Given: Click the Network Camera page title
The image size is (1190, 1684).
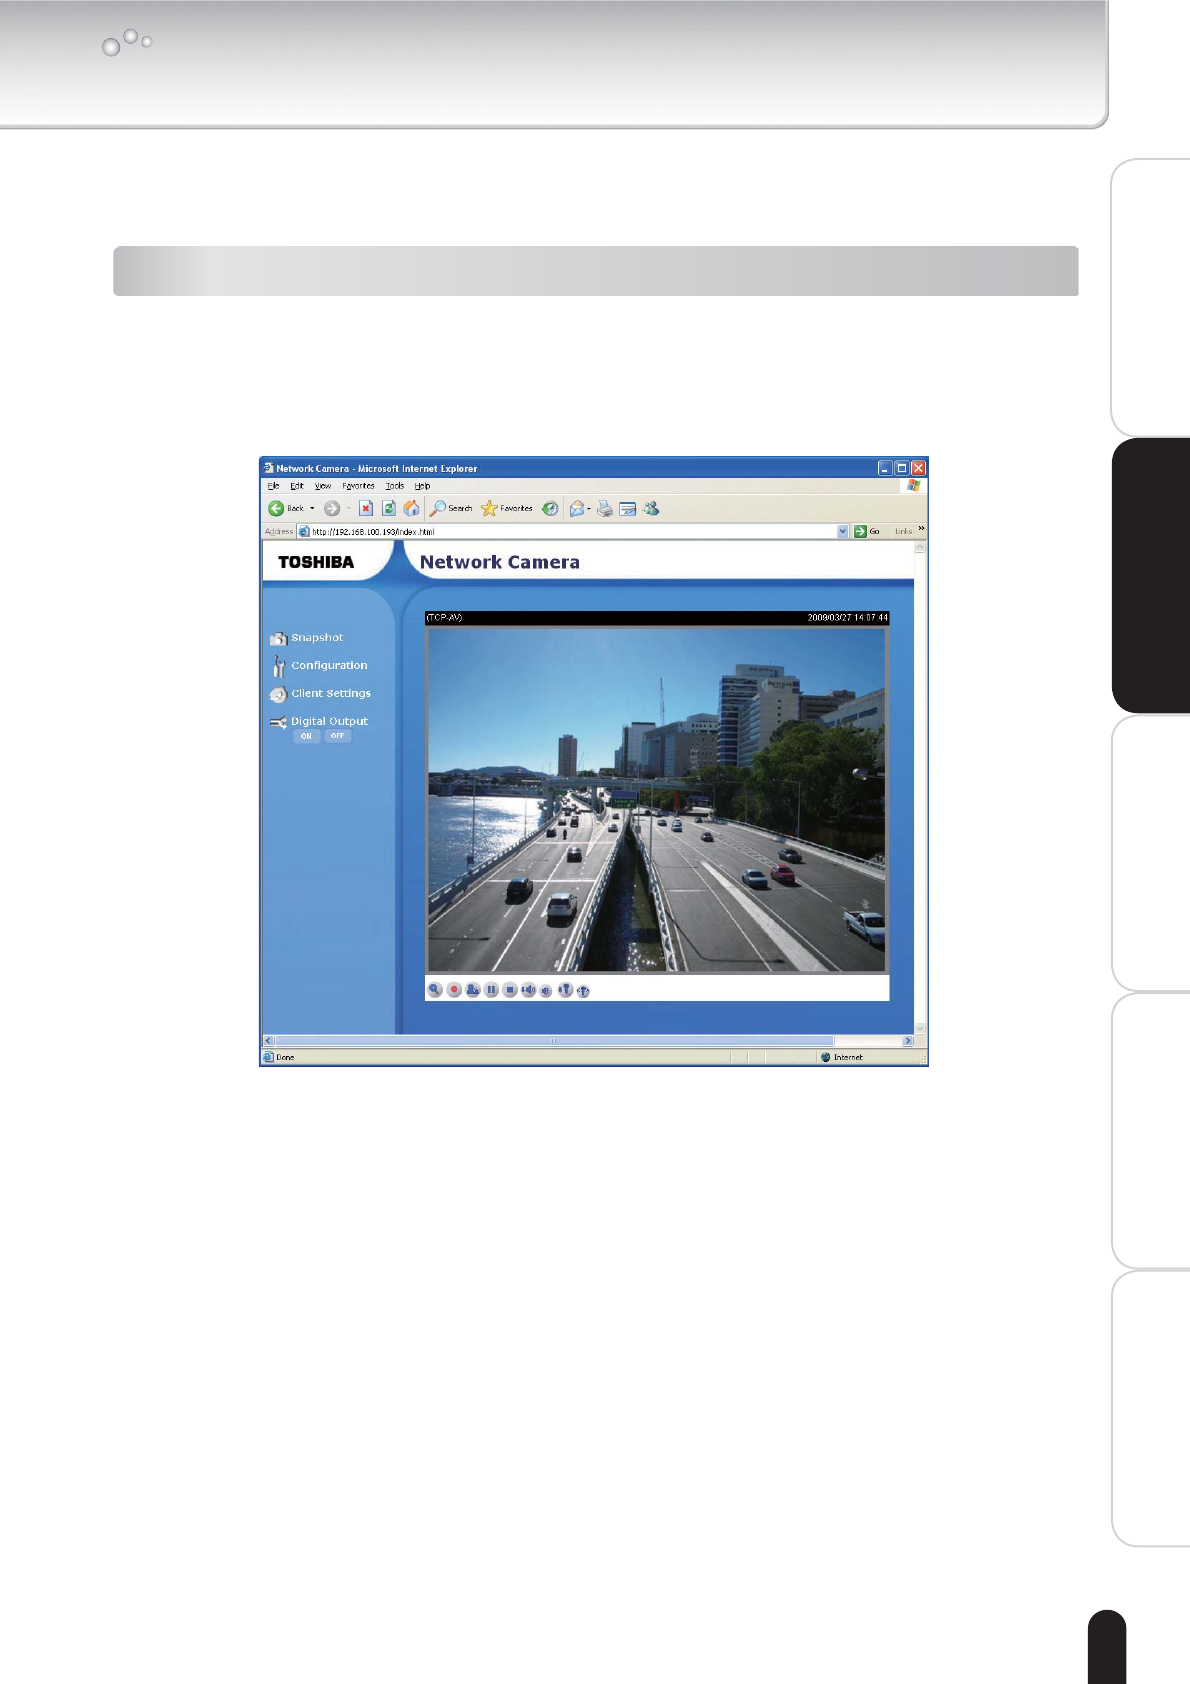Looking at the screenshot, I should 500,562.
